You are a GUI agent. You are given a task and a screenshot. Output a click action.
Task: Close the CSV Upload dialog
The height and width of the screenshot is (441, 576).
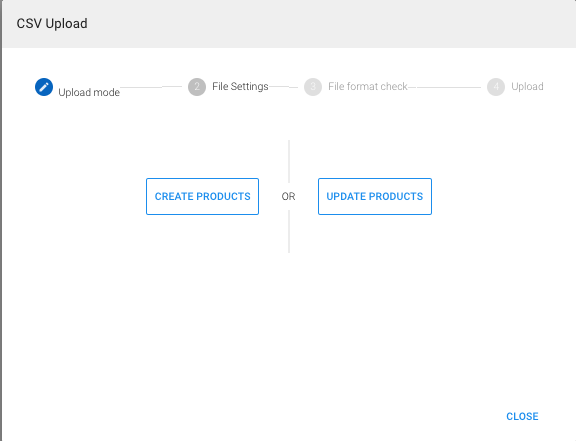pyautogui.click(x=522, y=416)
